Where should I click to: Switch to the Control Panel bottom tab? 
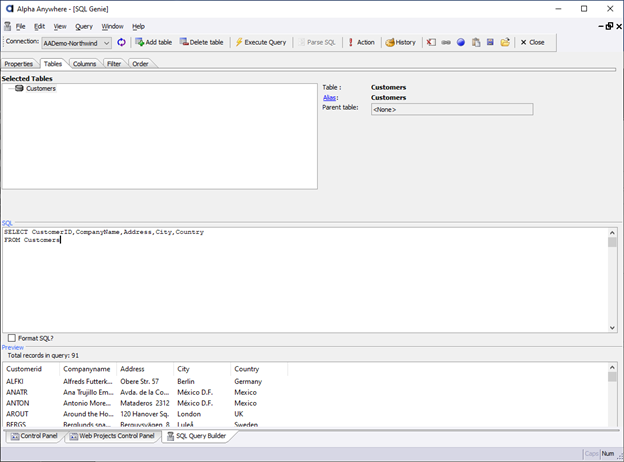[x=34, y=436]
